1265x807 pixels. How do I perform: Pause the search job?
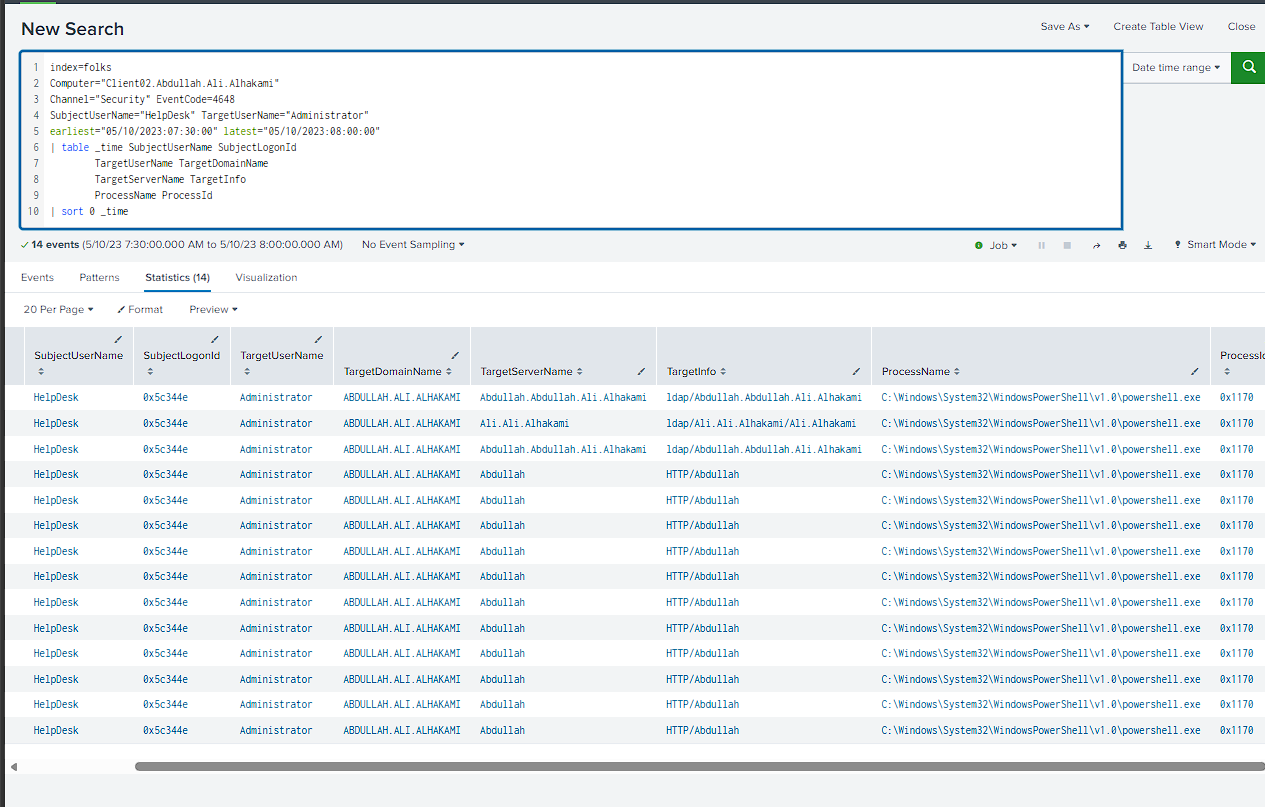[x=1041, y=245]
